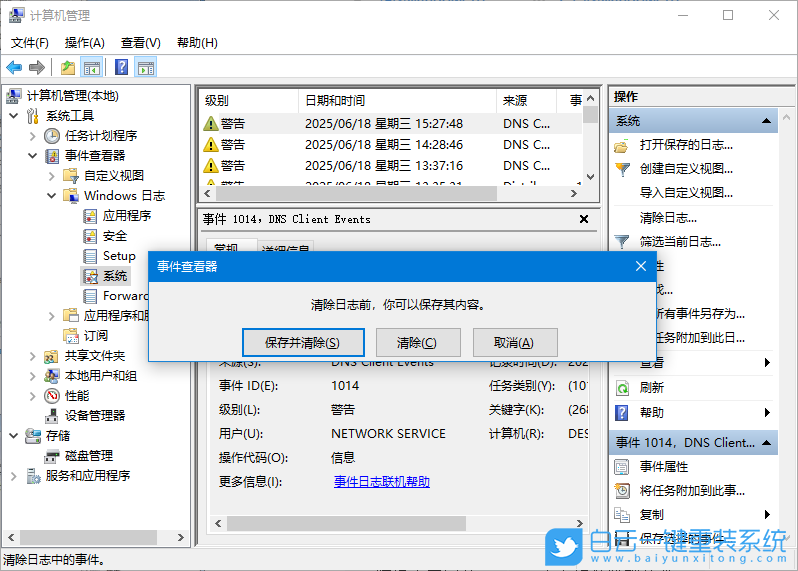
Task: Click 清除日志... in the actions pane
Action: pos(668,218)
